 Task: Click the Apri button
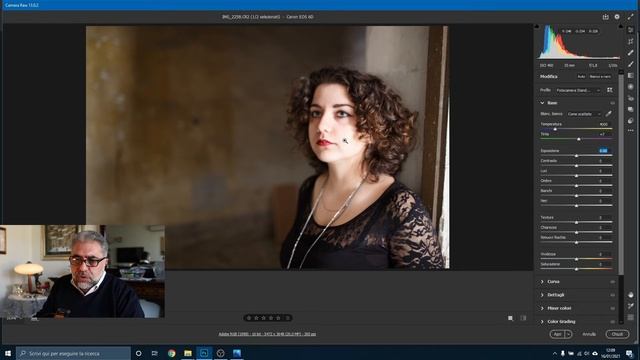pos(558,334)
